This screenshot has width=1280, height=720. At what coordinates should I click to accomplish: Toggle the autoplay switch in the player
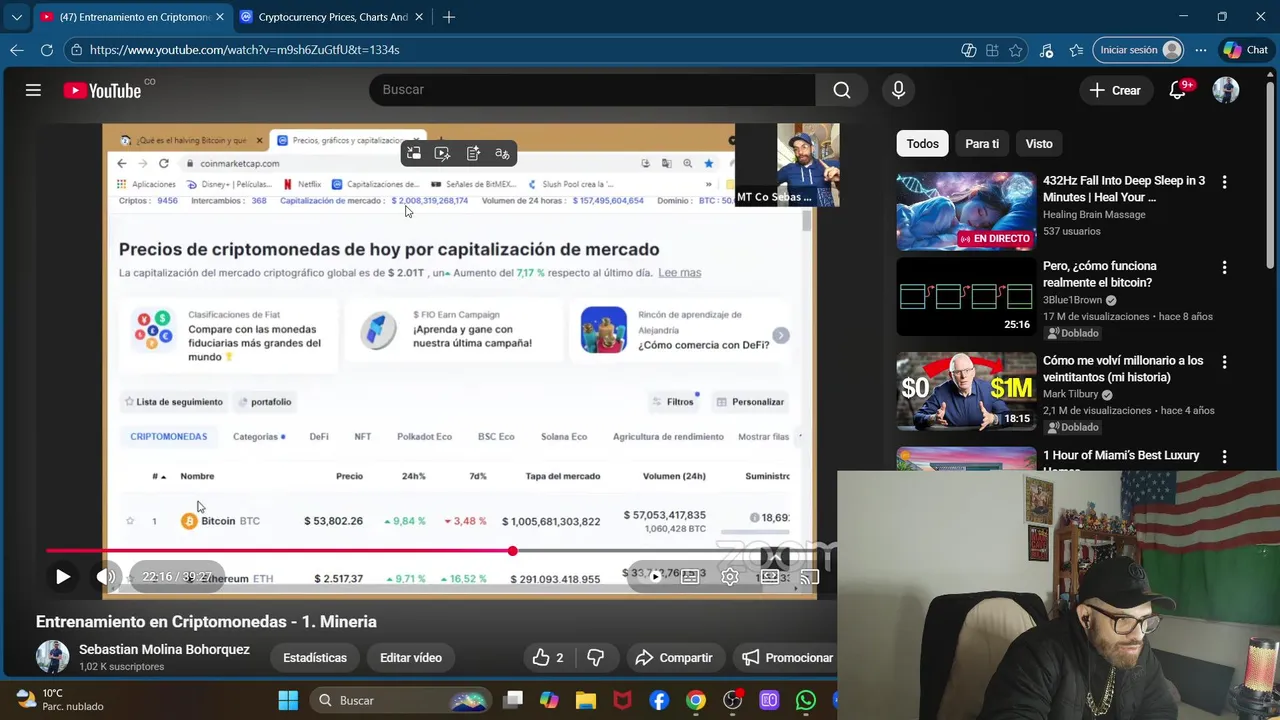coord(655,577)
